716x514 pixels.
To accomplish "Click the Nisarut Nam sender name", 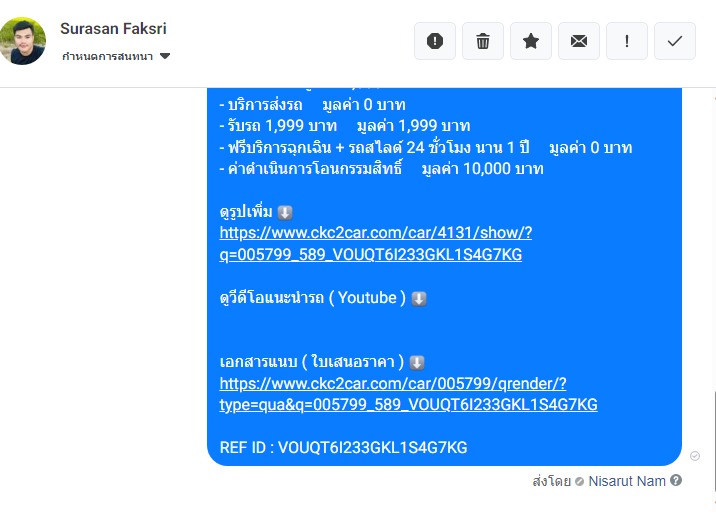I will (627, 481).
